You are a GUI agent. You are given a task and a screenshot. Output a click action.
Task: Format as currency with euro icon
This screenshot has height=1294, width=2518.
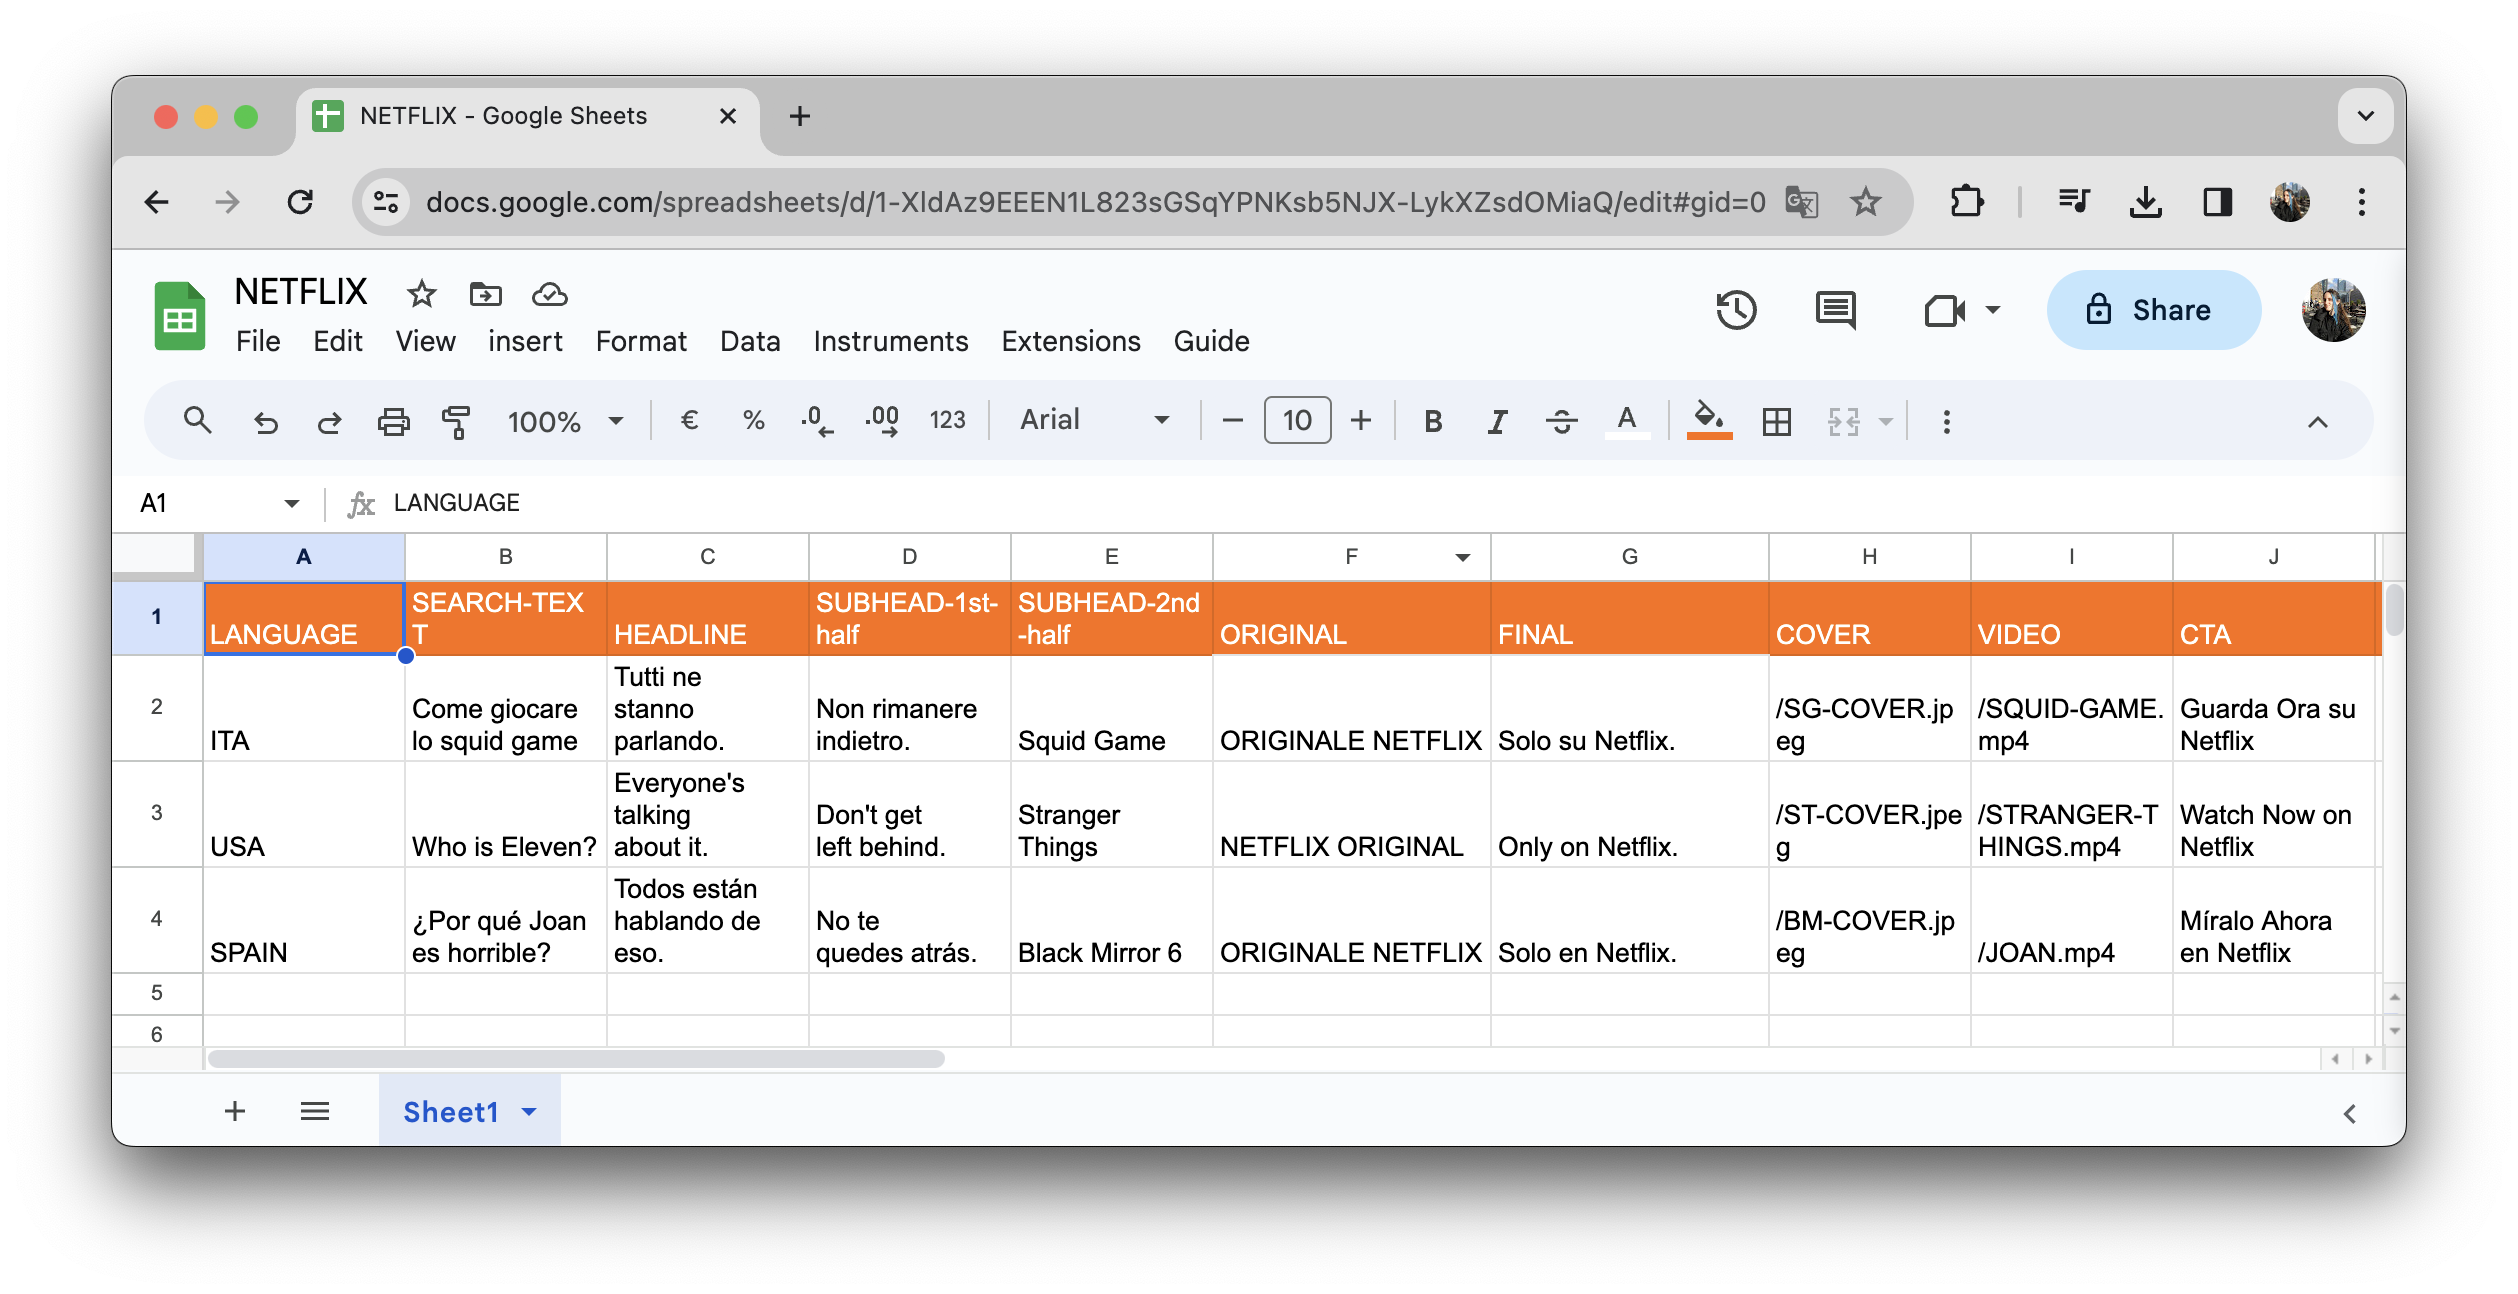coord(688,420)
